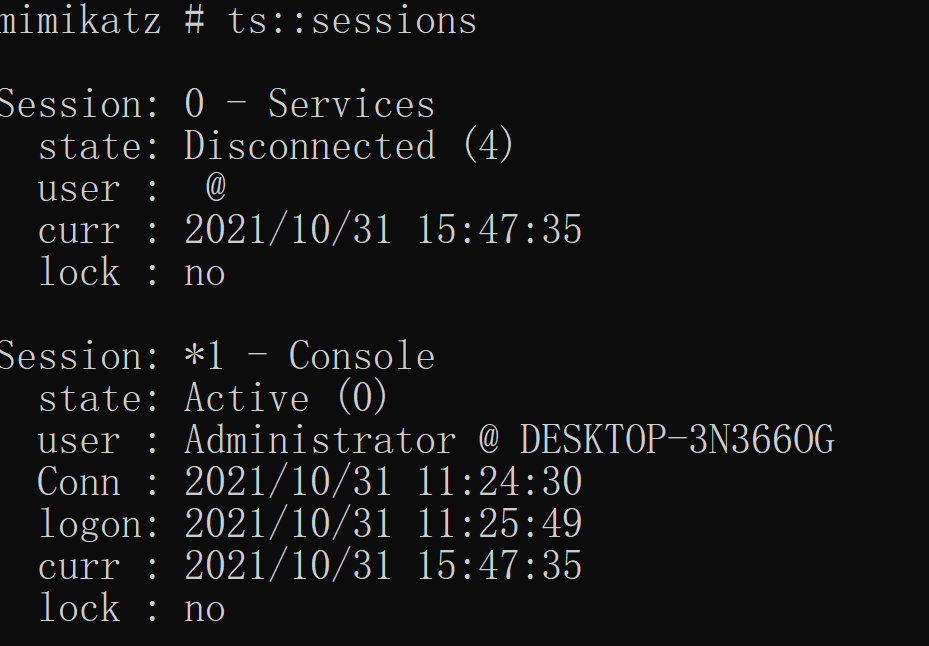929x646 pixels.
Task: Click the Session *1 - Console header
Action: click(x=217, y=356)
